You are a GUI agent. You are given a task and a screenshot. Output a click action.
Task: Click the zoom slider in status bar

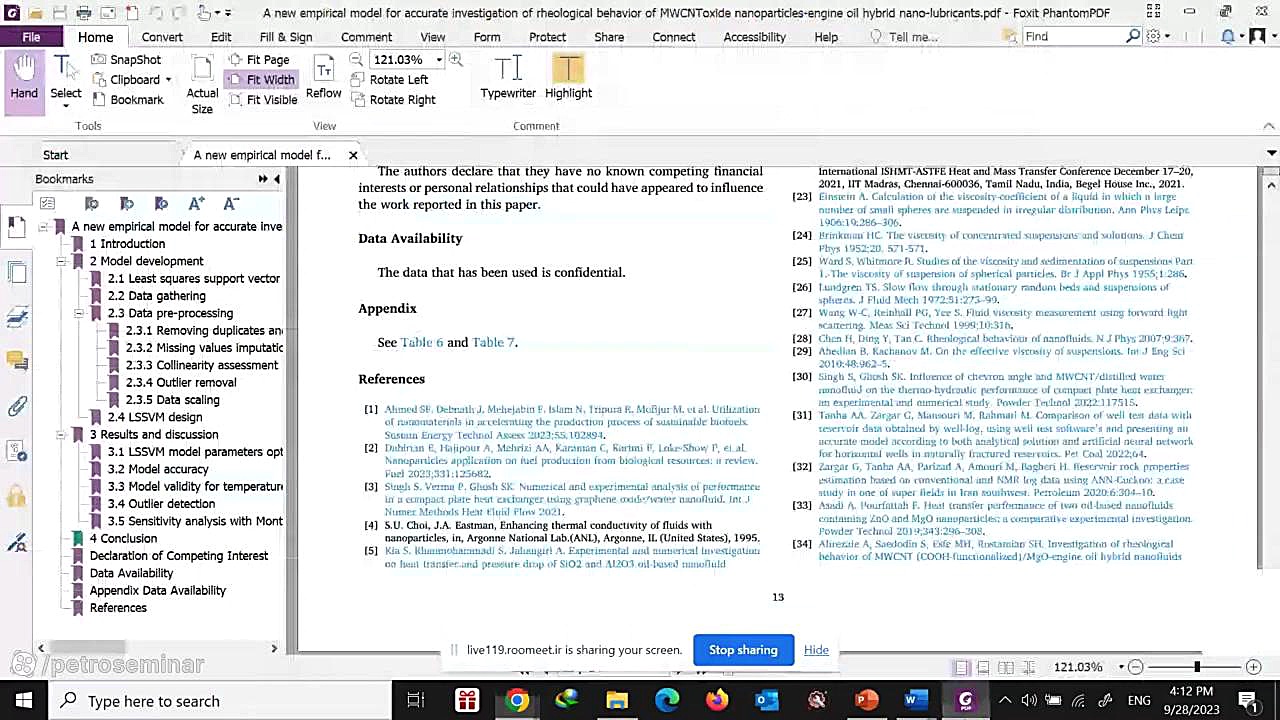[1196, 667]
